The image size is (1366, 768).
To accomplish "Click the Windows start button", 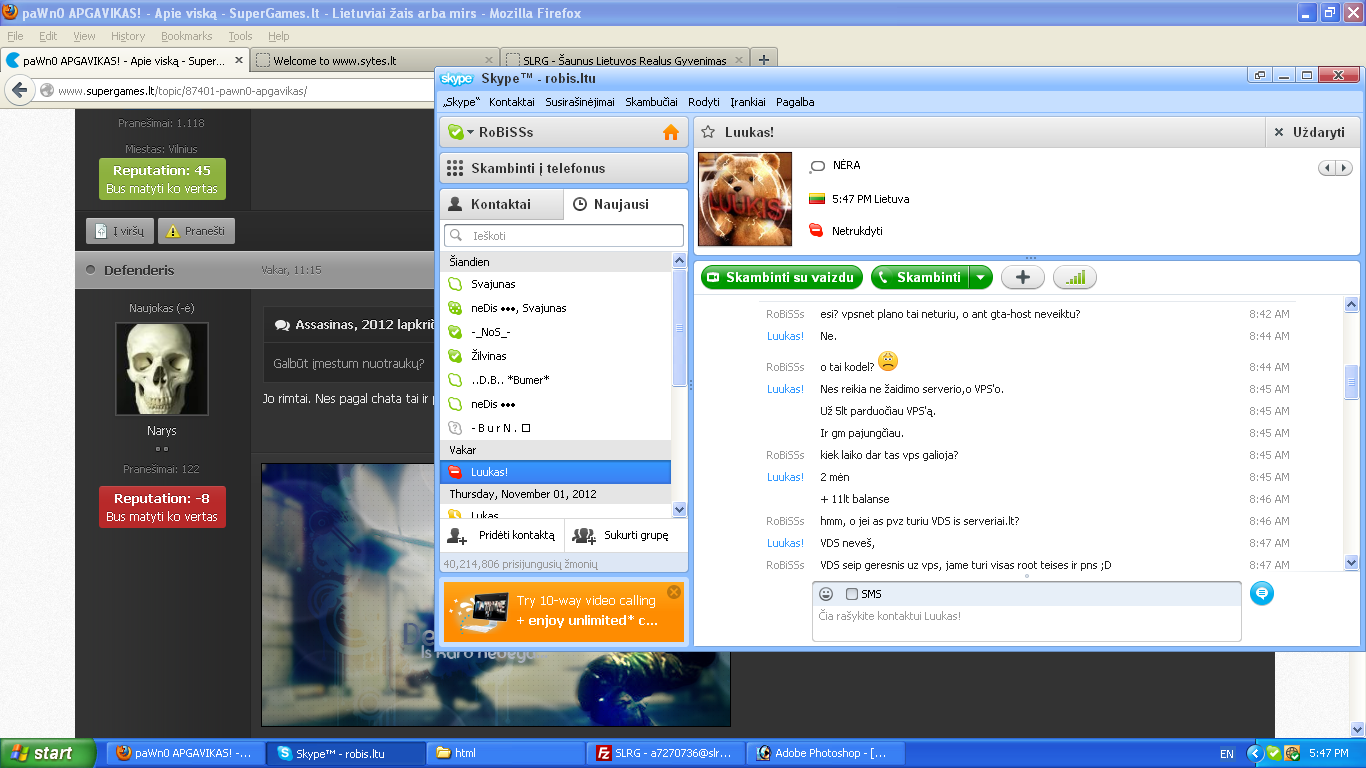I will 48,753.
